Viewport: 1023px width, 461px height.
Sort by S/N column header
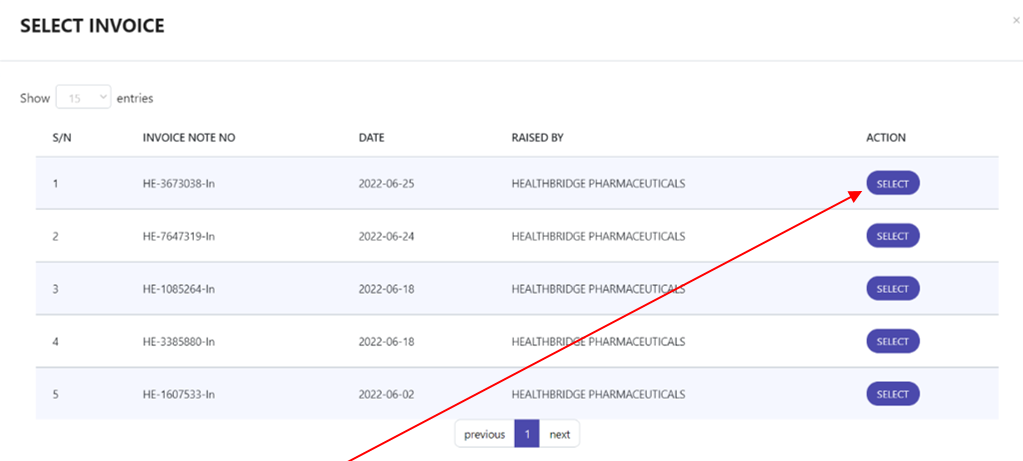(x=62, y=138)
